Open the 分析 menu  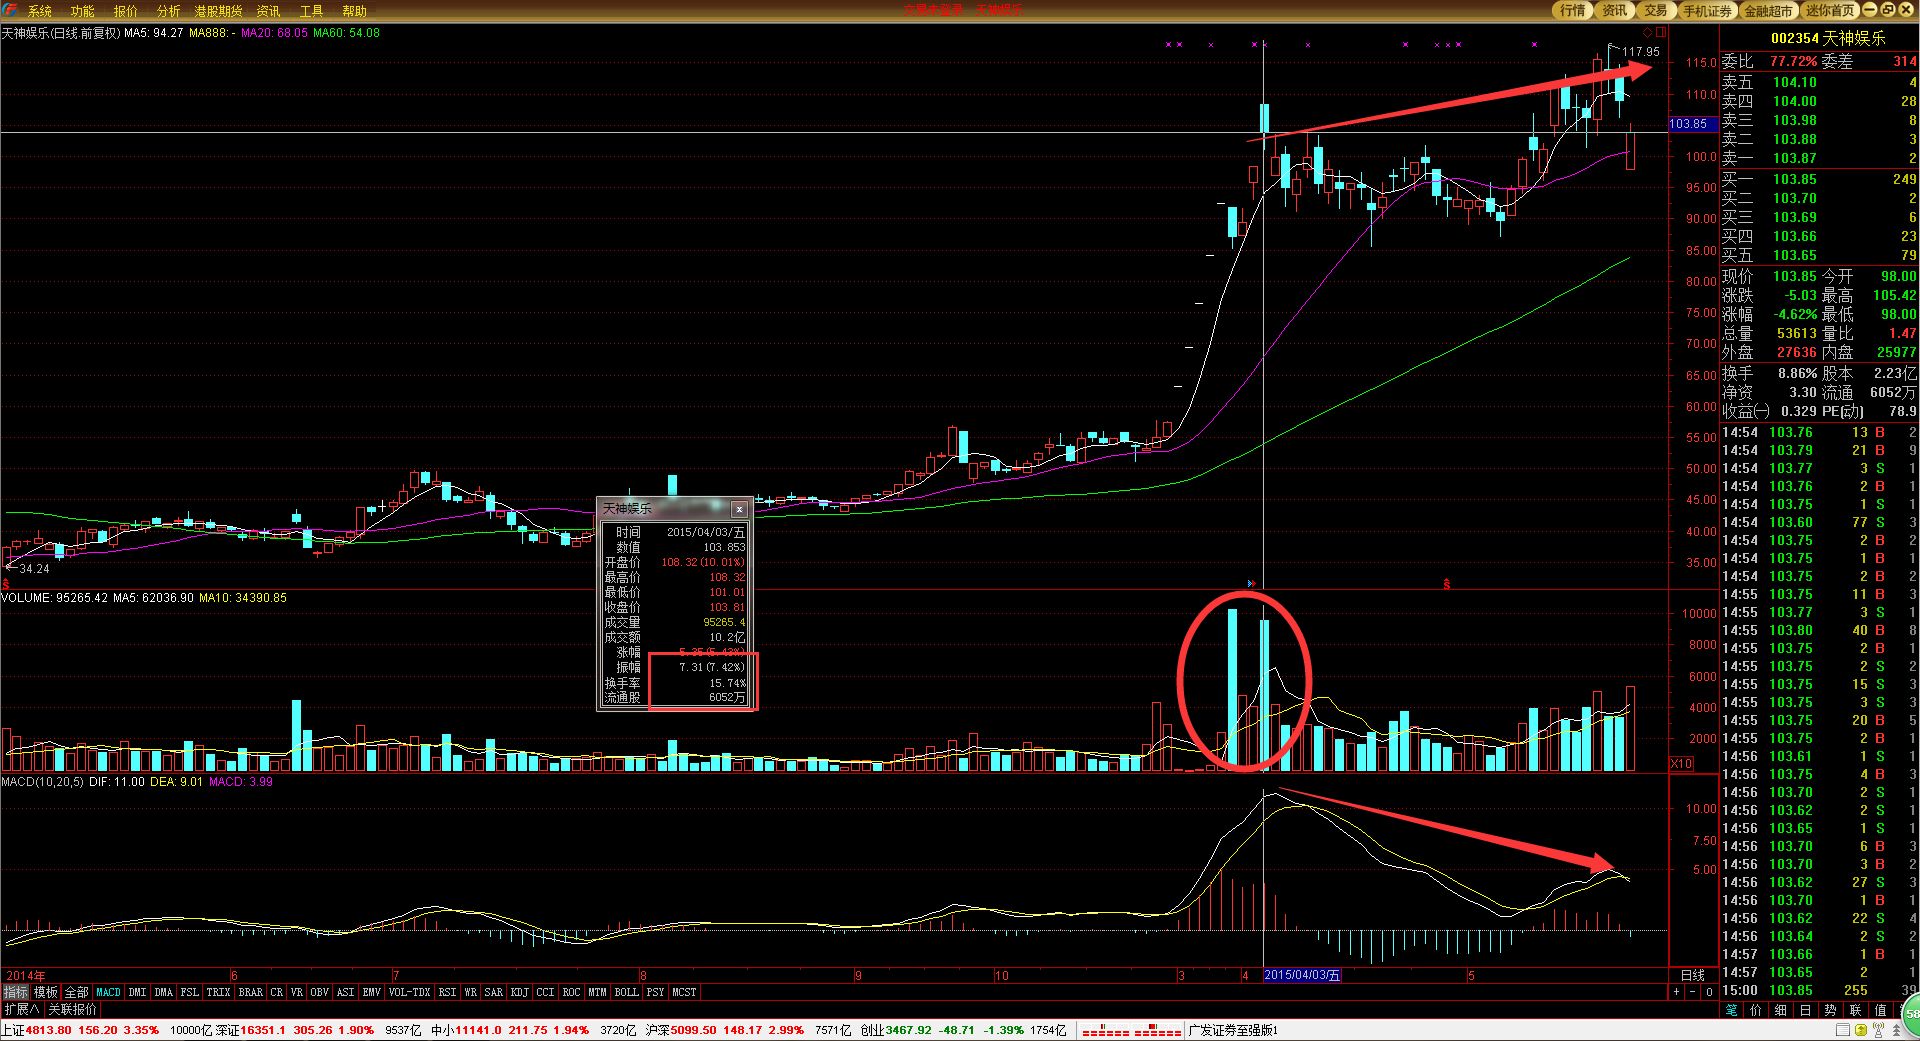coord(168,11)
